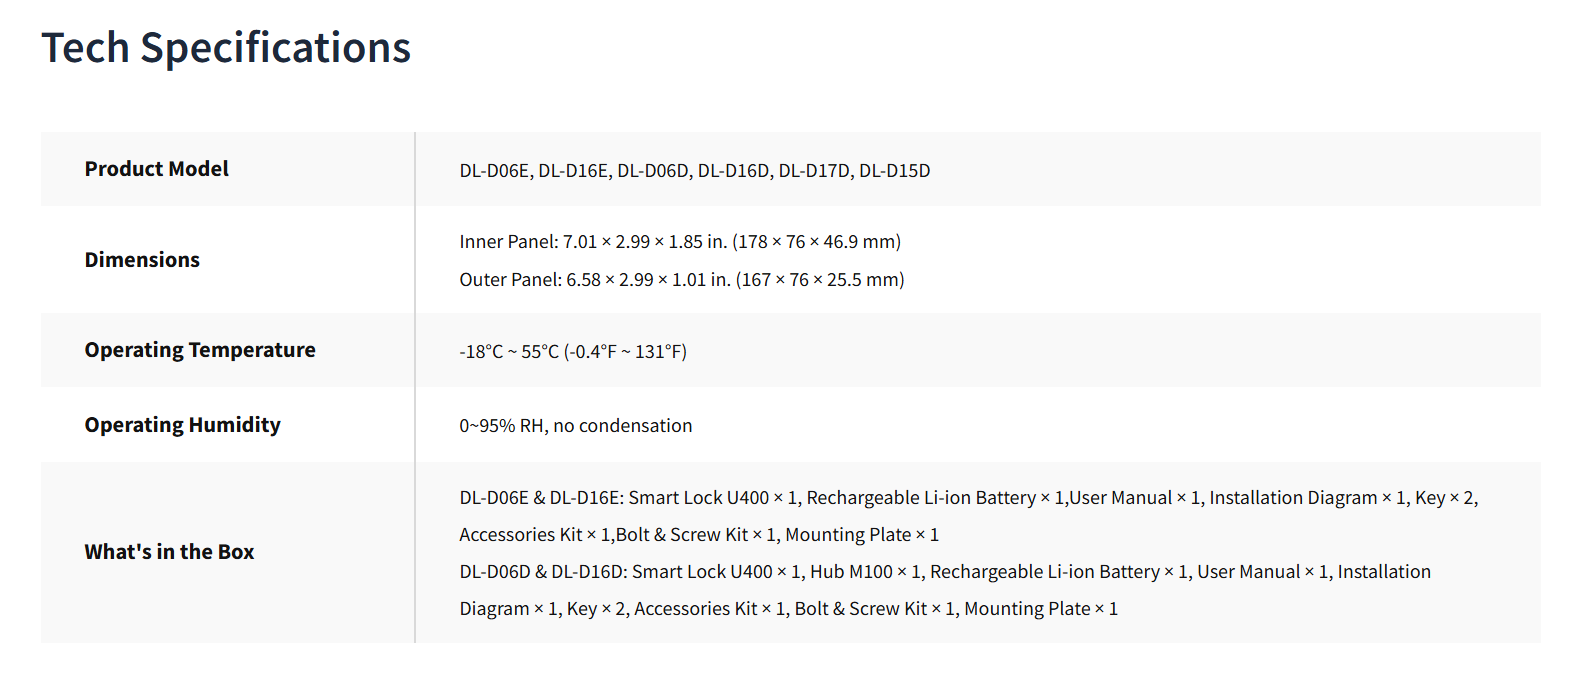Click the line starting with Accessories Kit × 1
Viewport: 1587px width, 678px height.
coord(698,535)
